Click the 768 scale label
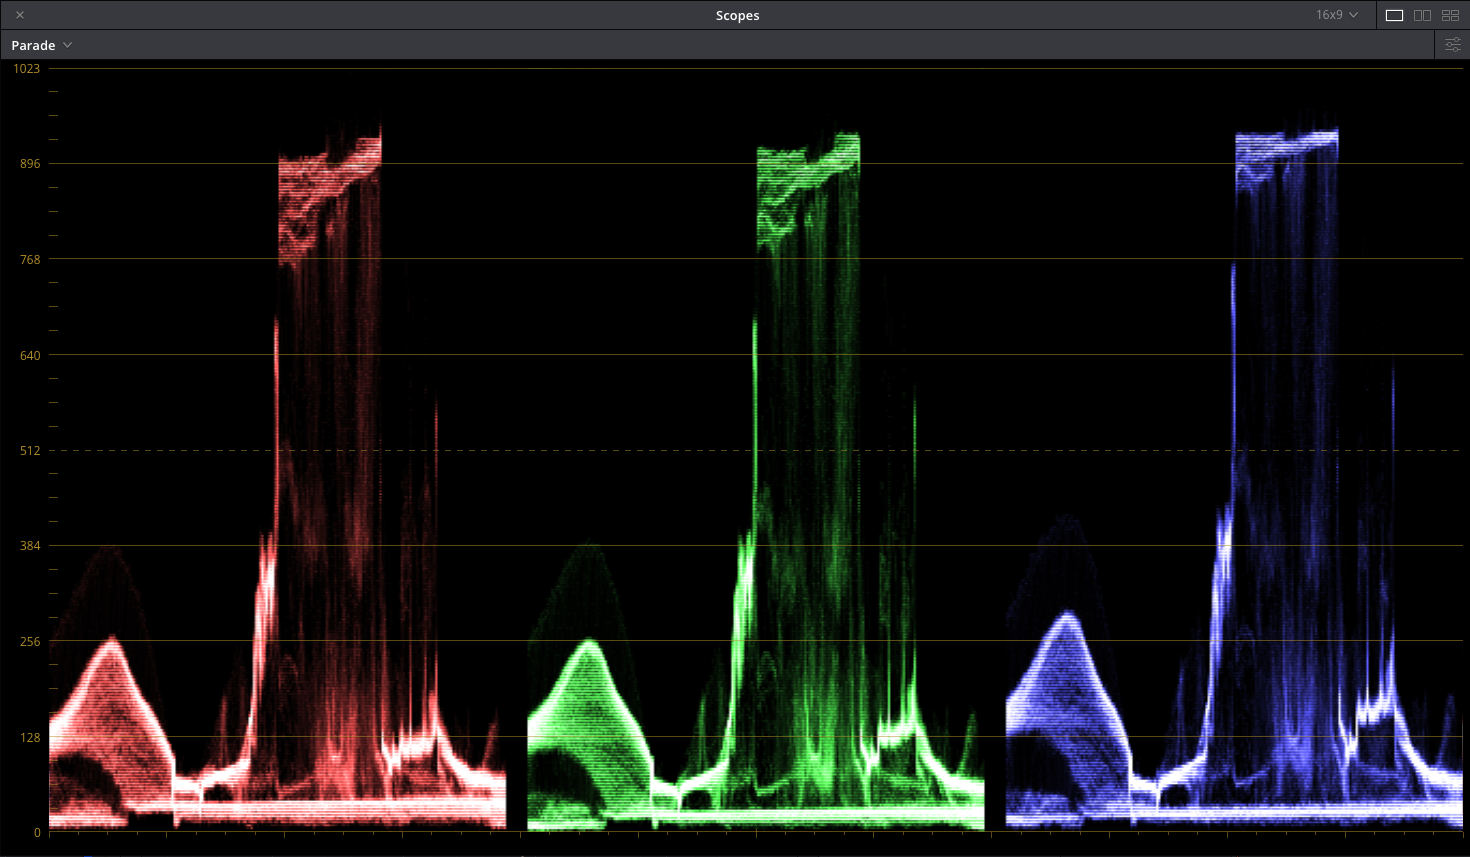This screenshot has height=857, width=1470. click(x=30, y=260)
